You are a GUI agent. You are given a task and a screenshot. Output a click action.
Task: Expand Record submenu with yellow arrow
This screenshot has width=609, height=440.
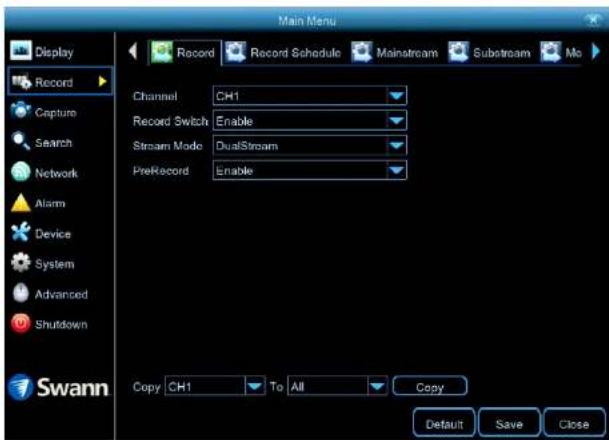(x=102, y=81)
